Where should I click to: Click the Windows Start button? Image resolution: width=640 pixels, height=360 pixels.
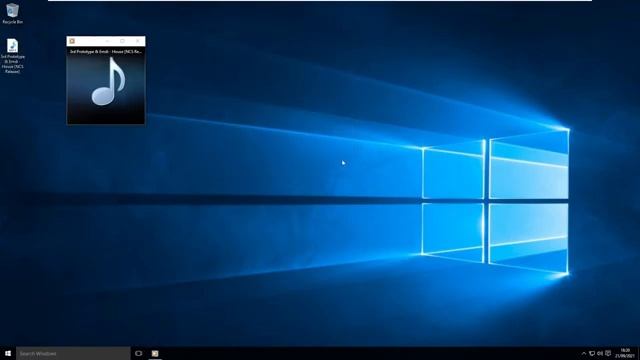click(8, 353)
